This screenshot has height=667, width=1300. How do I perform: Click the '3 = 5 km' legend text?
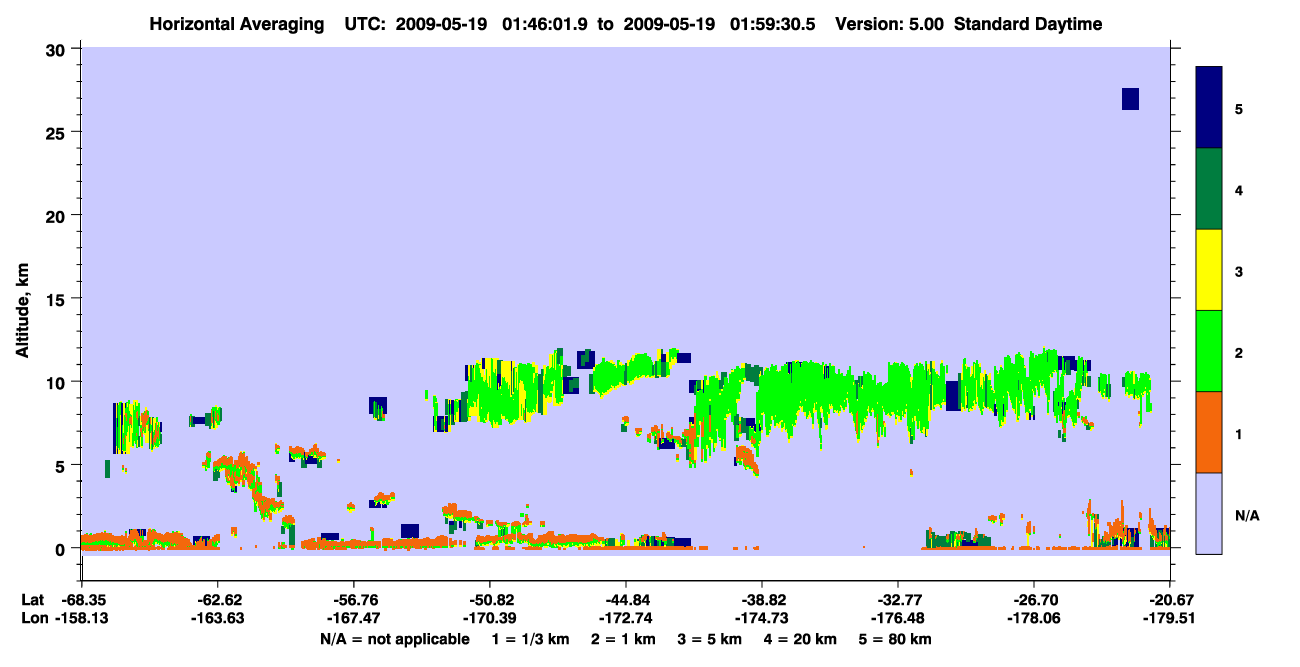click(710, 639)
